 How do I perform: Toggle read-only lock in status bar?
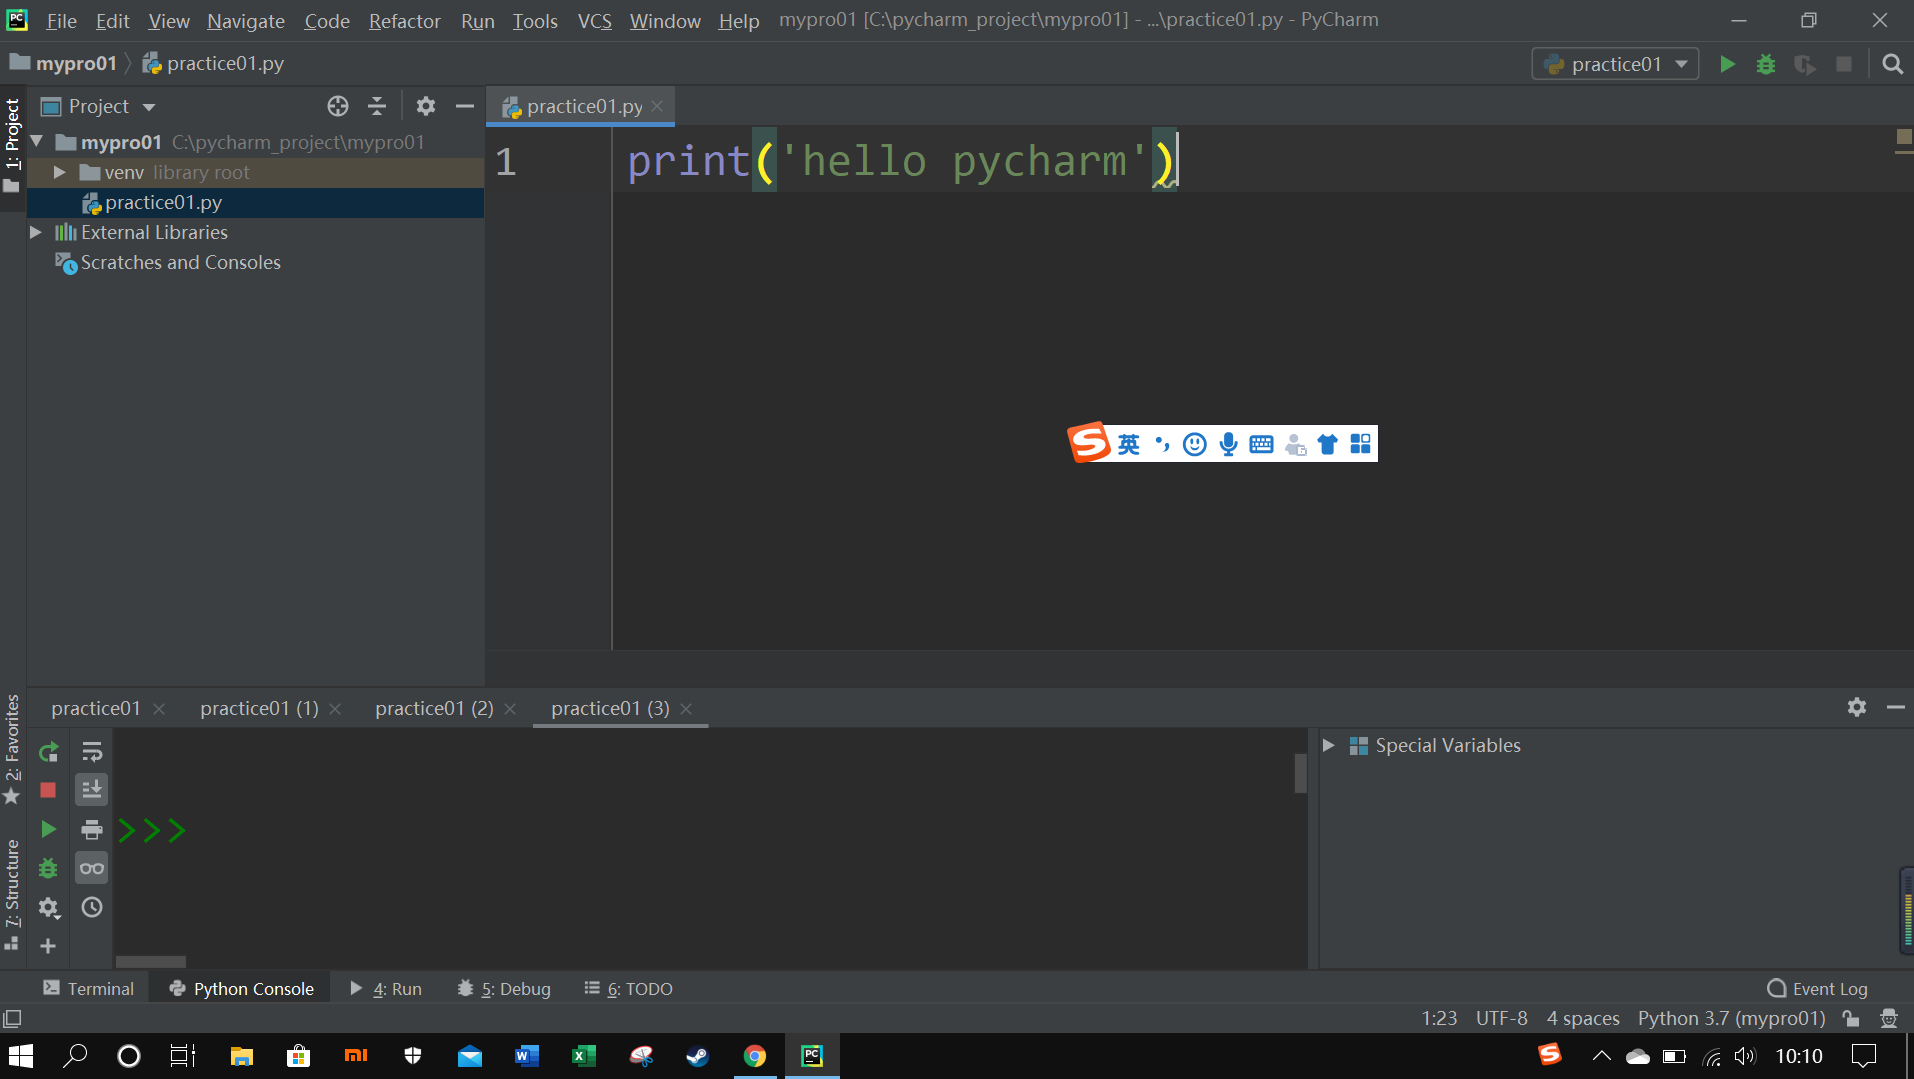click(x=1852, y=1018)
